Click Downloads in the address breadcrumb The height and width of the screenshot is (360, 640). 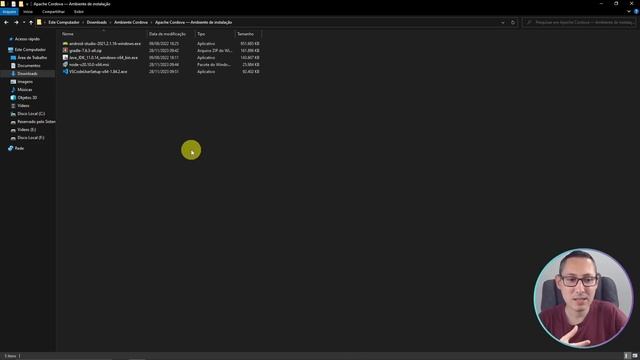[x=97, y=22]
